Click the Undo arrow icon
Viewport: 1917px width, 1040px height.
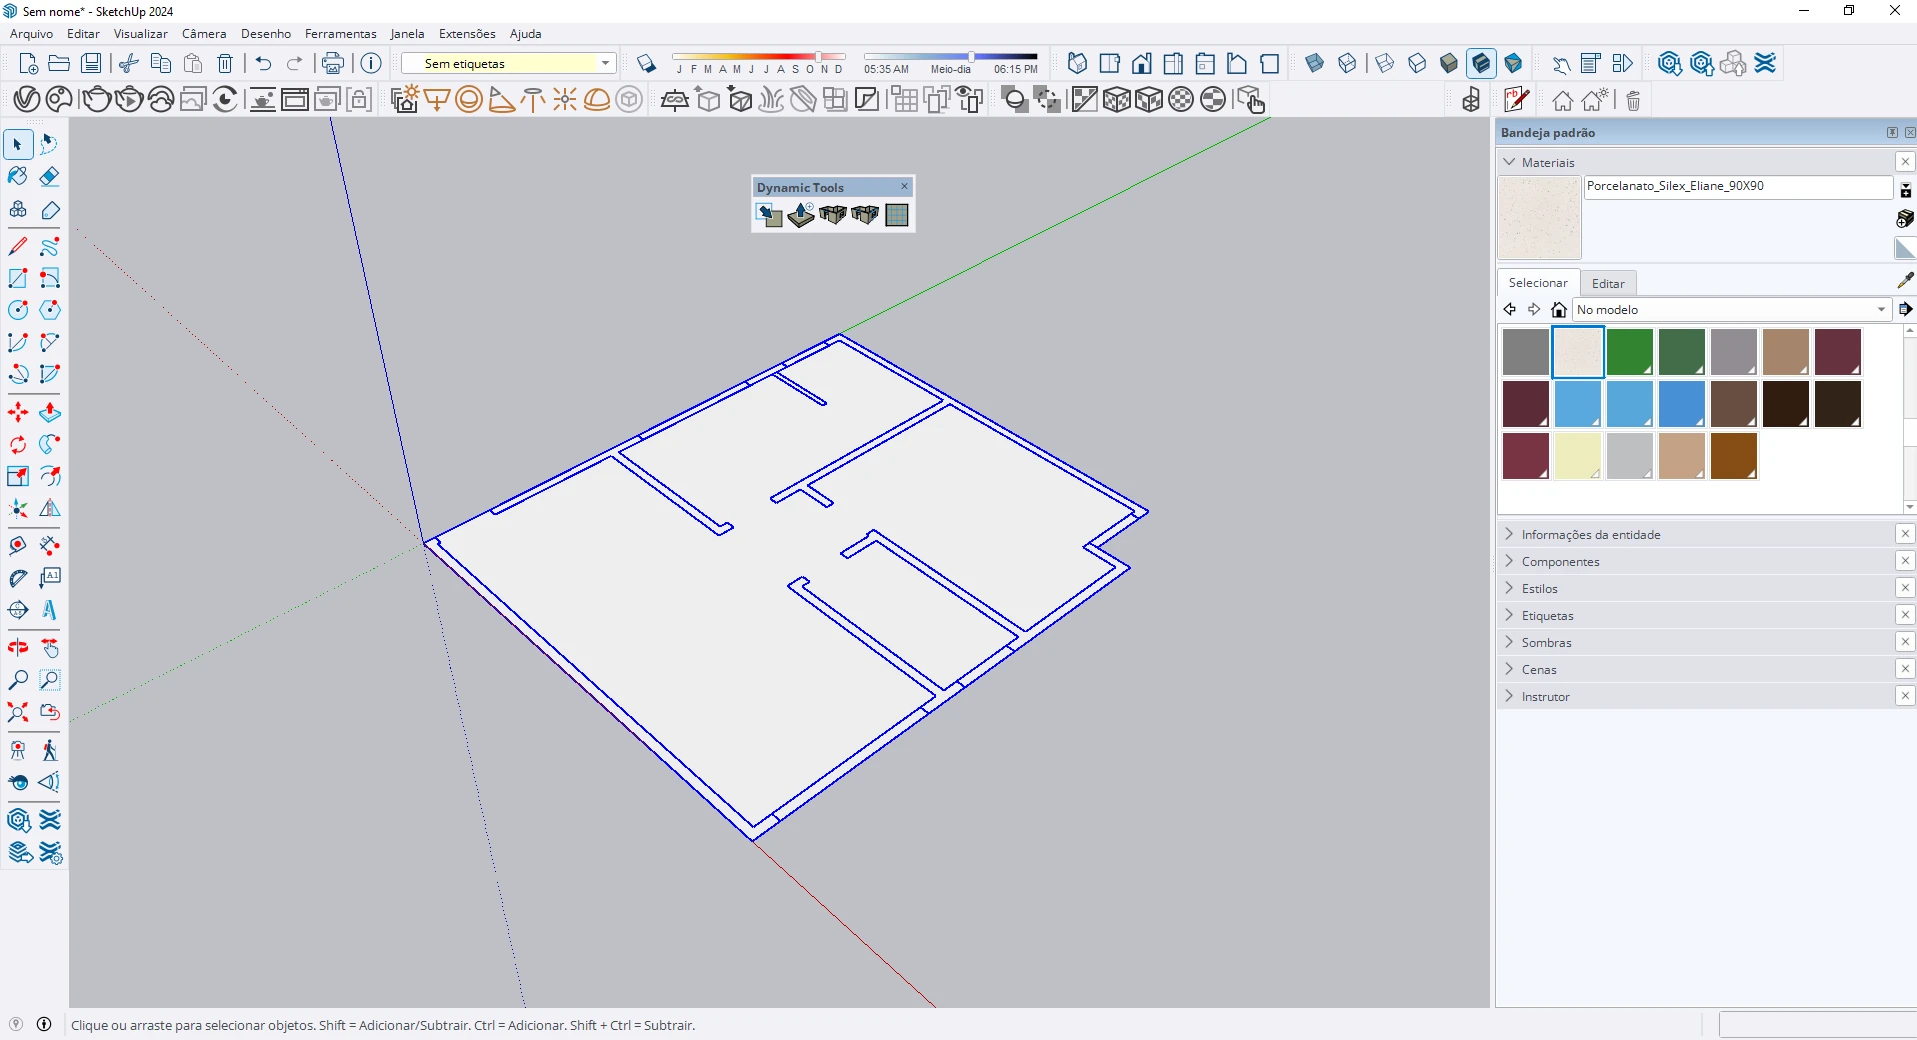click(263, 63)
